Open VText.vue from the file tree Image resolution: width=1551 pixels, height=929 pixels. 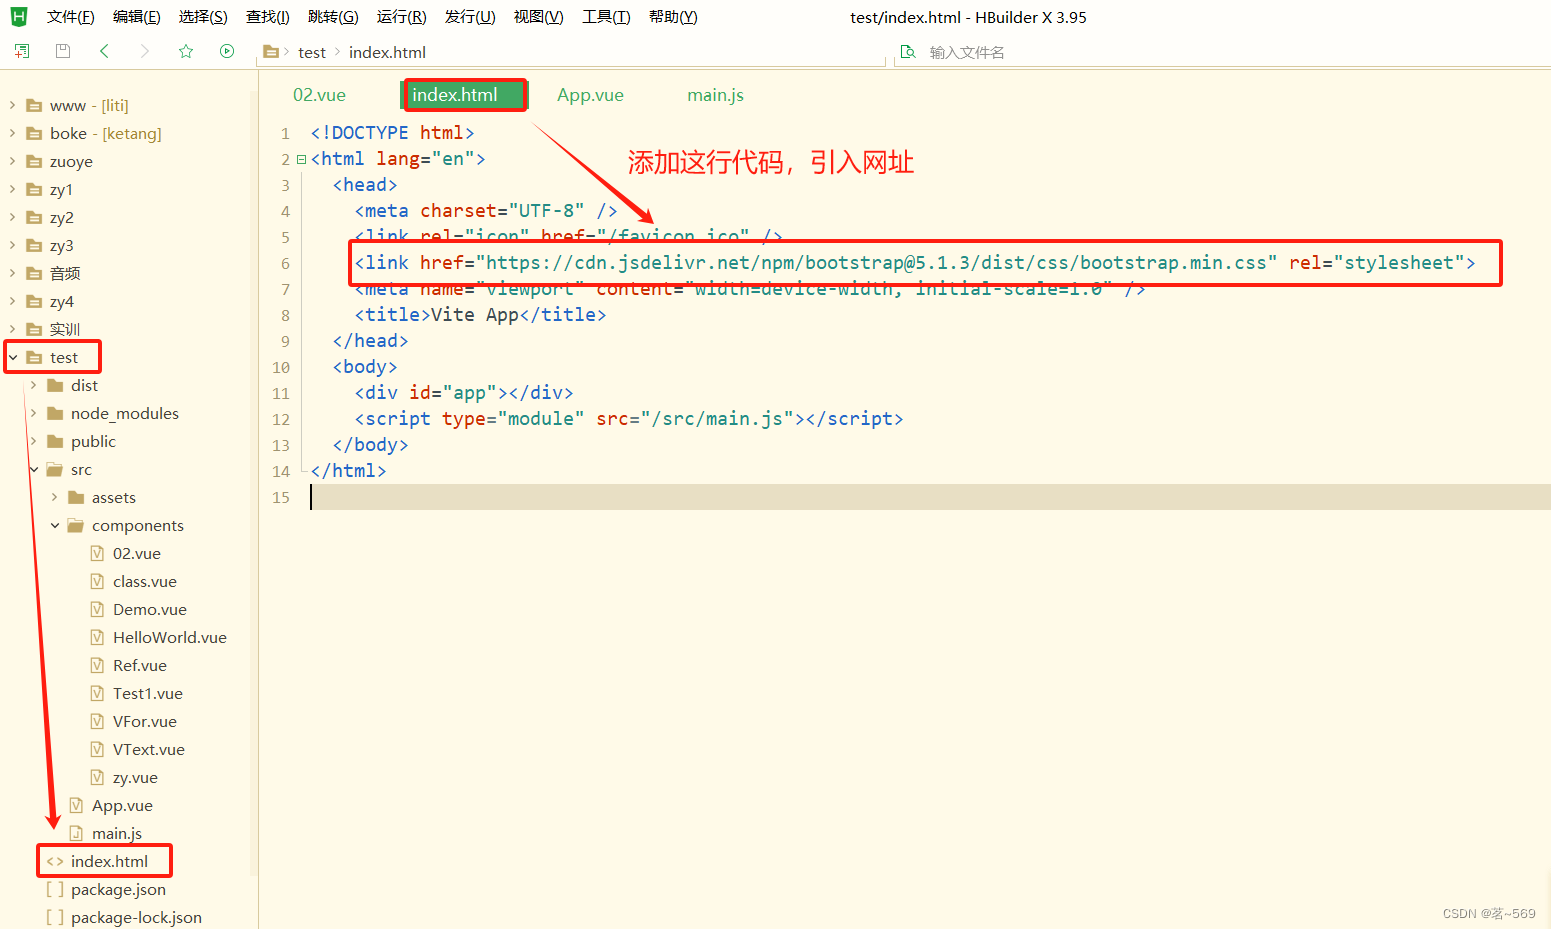149,749
